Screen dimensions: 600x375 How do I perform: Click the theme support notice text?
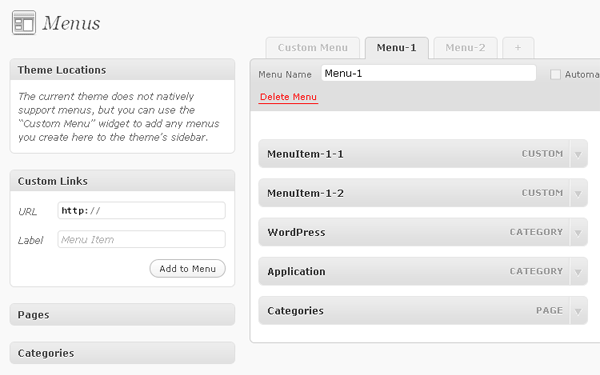point(119,117)
